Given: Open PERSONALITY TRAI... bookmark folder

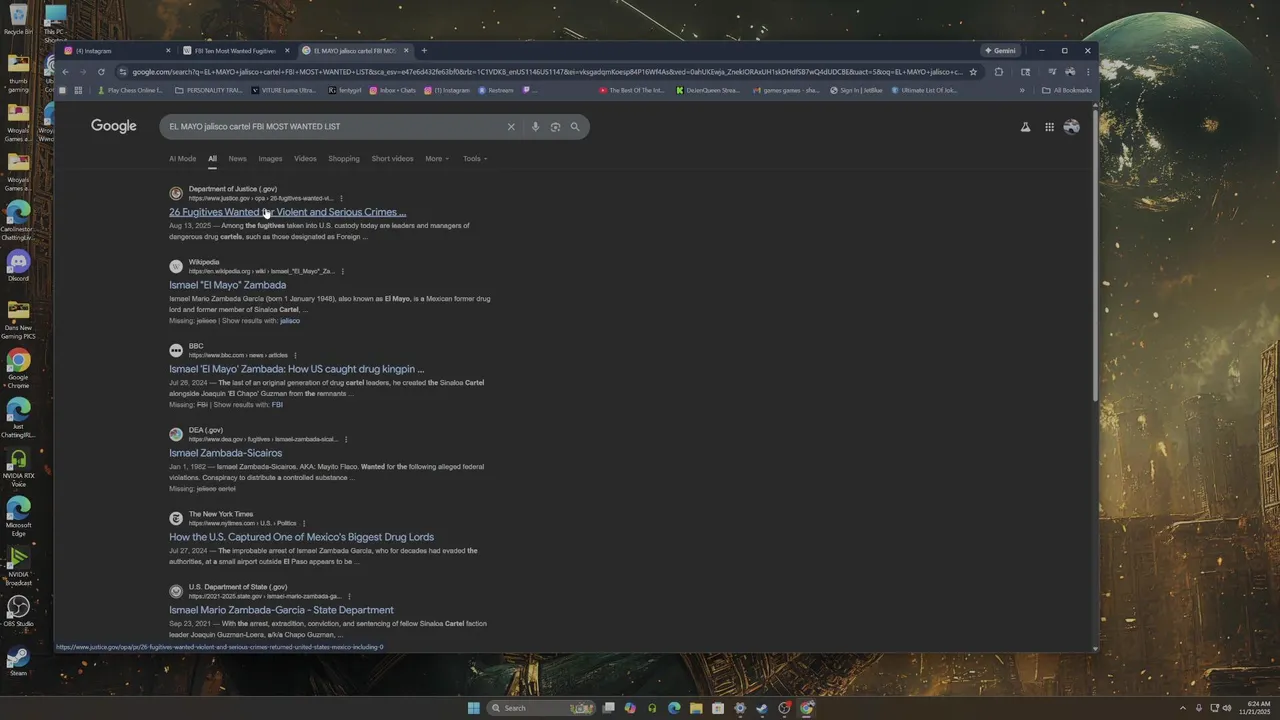Looking at the screenshot, I should (209, 90).
